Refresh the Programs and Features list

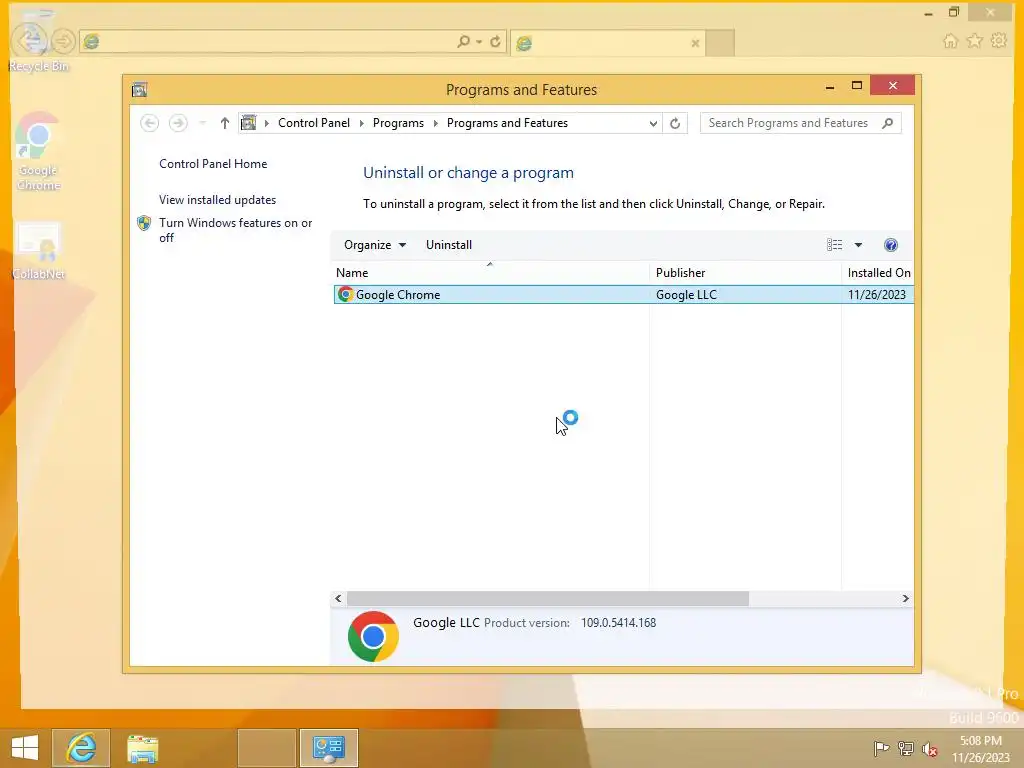click(x=675, y=123)
